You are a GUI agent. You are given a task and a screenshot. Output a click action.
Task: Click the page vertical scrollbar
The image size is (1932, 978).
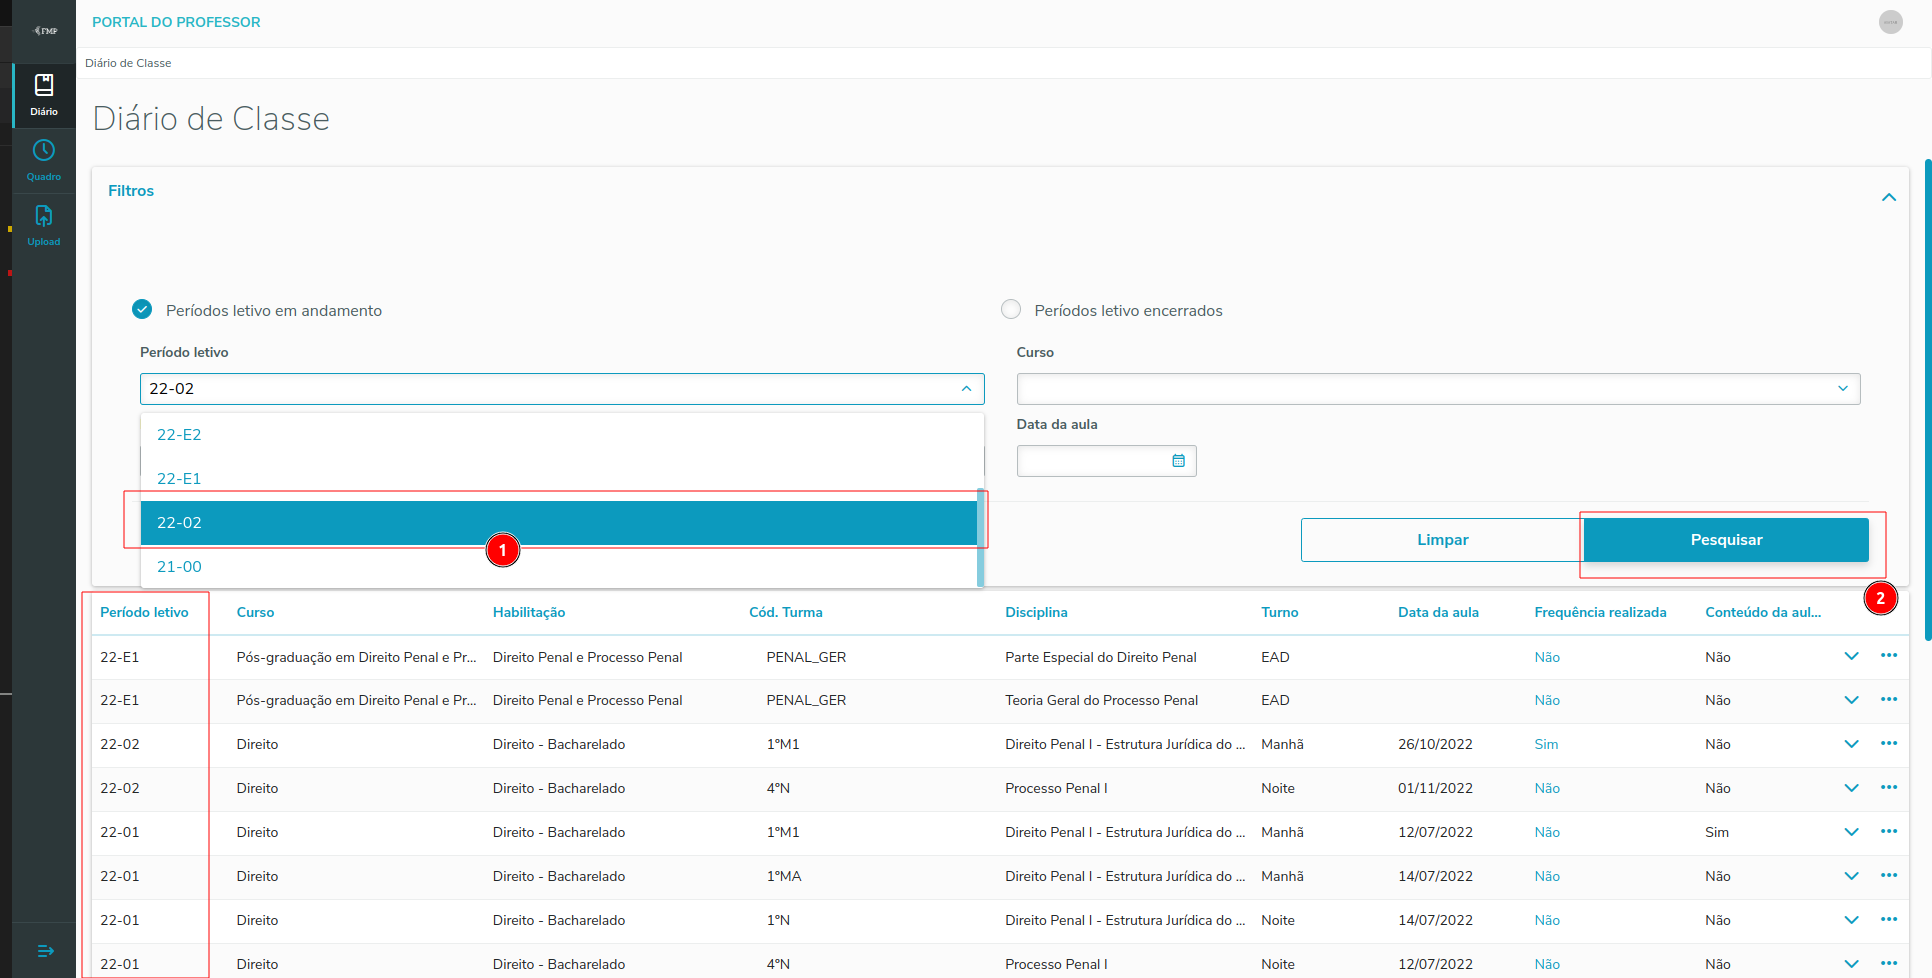click(x=1927, y=400)
